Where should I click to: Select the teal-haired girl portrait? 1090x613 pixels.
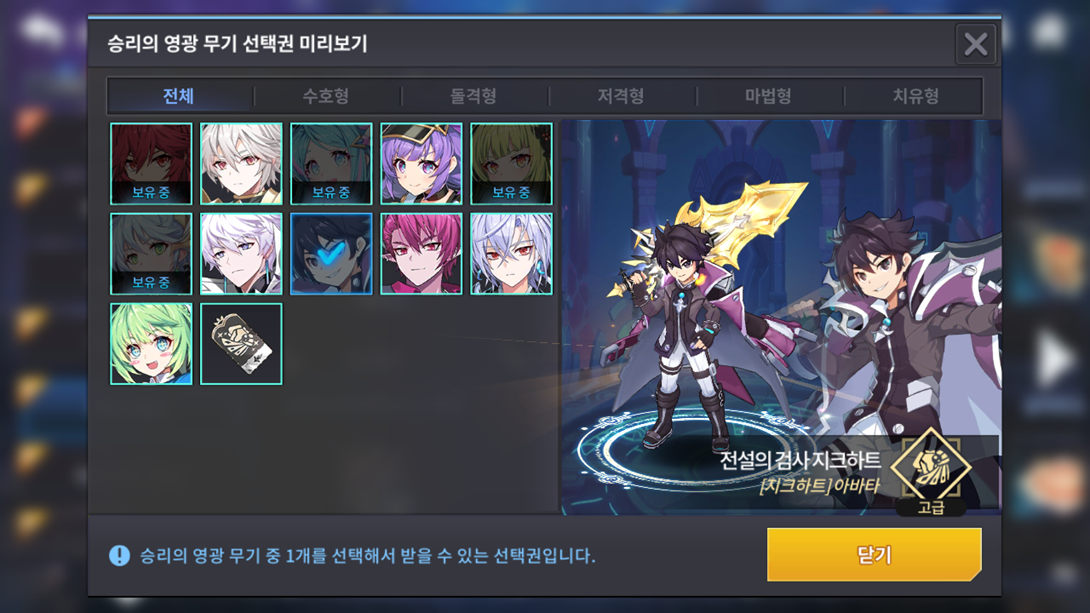point(331,164)
